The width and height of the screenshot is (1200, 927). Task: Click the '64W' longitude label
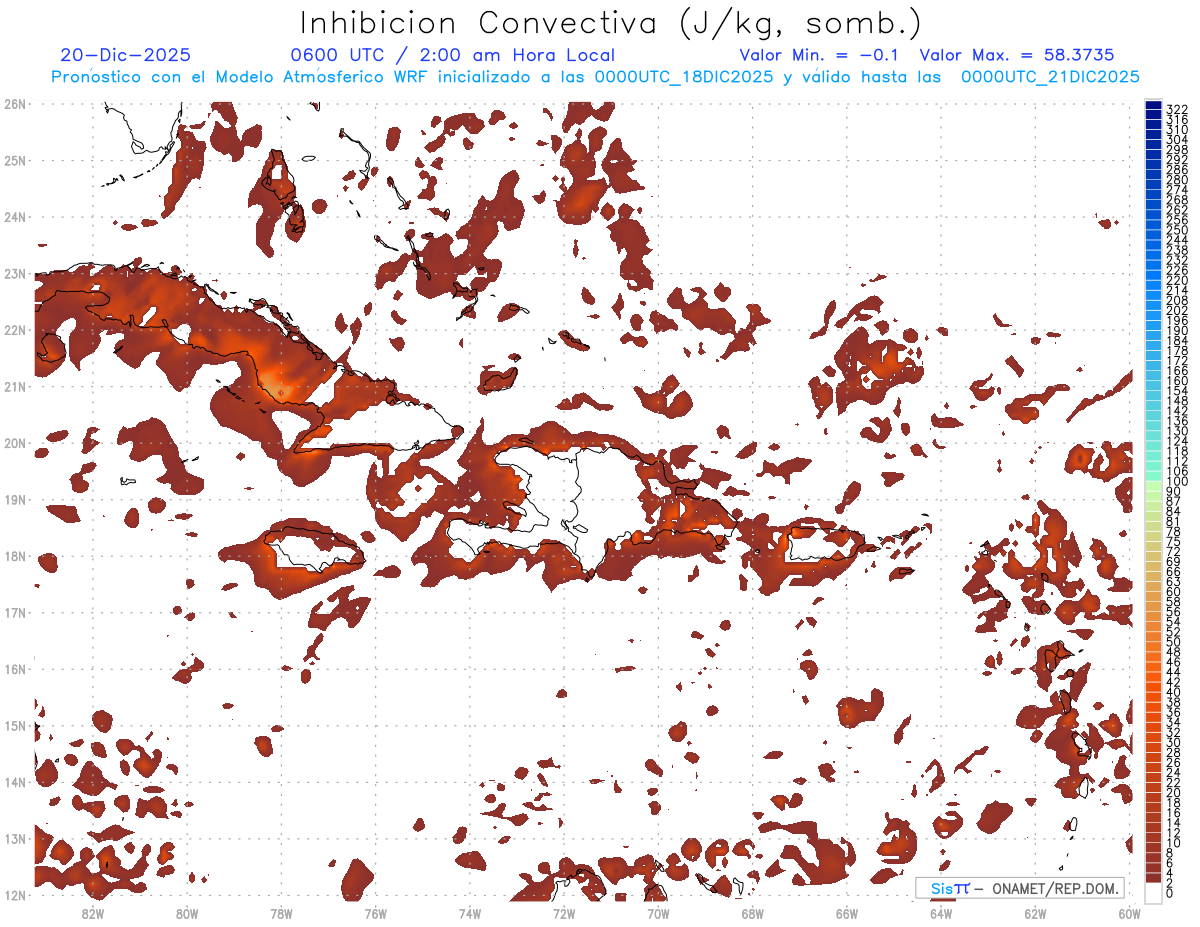[x=941, y=913]
